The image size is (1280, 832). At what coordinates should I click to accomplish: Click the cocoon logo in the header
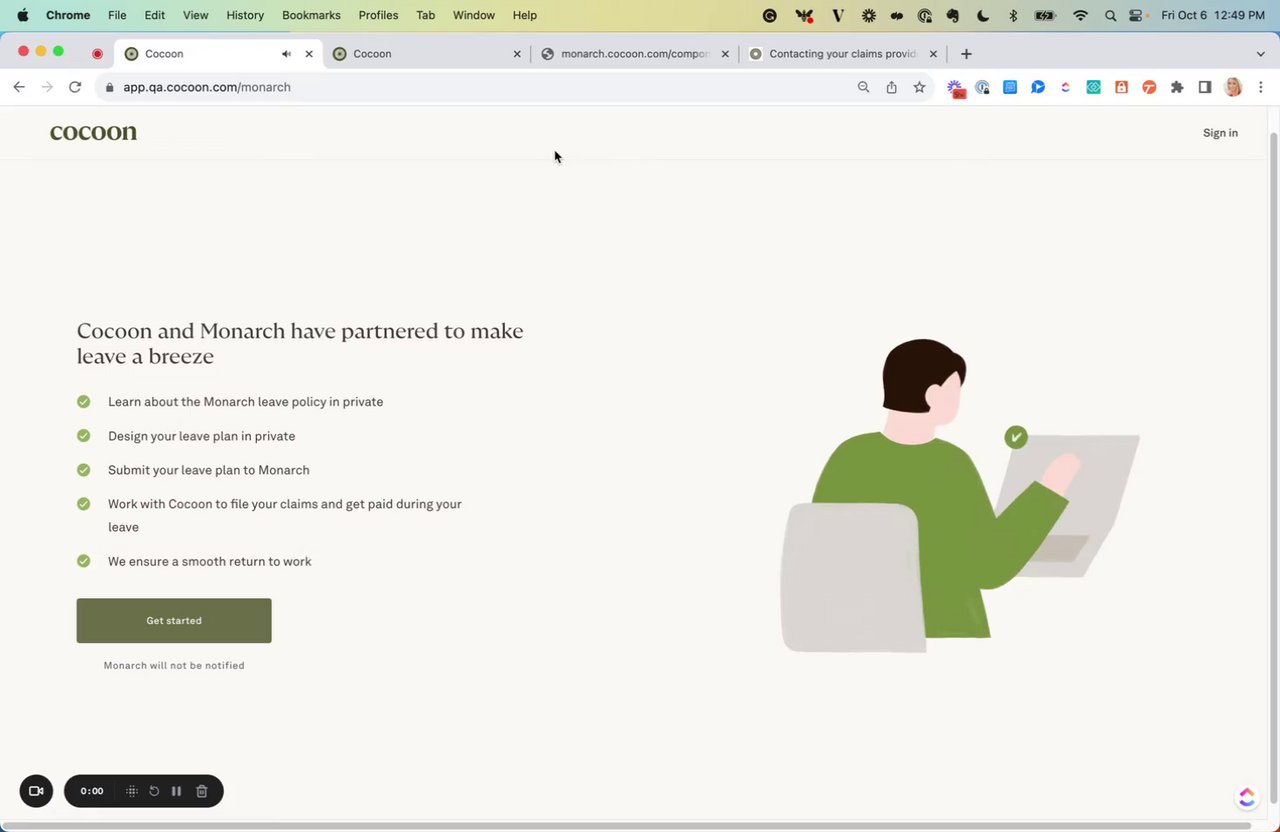[93, 132]
